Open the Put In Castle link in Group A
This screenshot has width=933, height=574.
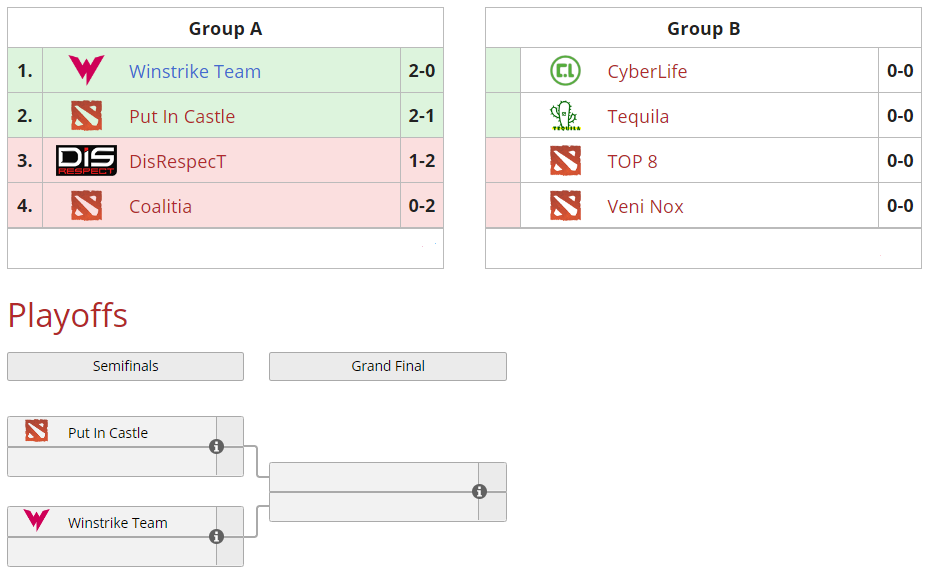tap(182, 117)
